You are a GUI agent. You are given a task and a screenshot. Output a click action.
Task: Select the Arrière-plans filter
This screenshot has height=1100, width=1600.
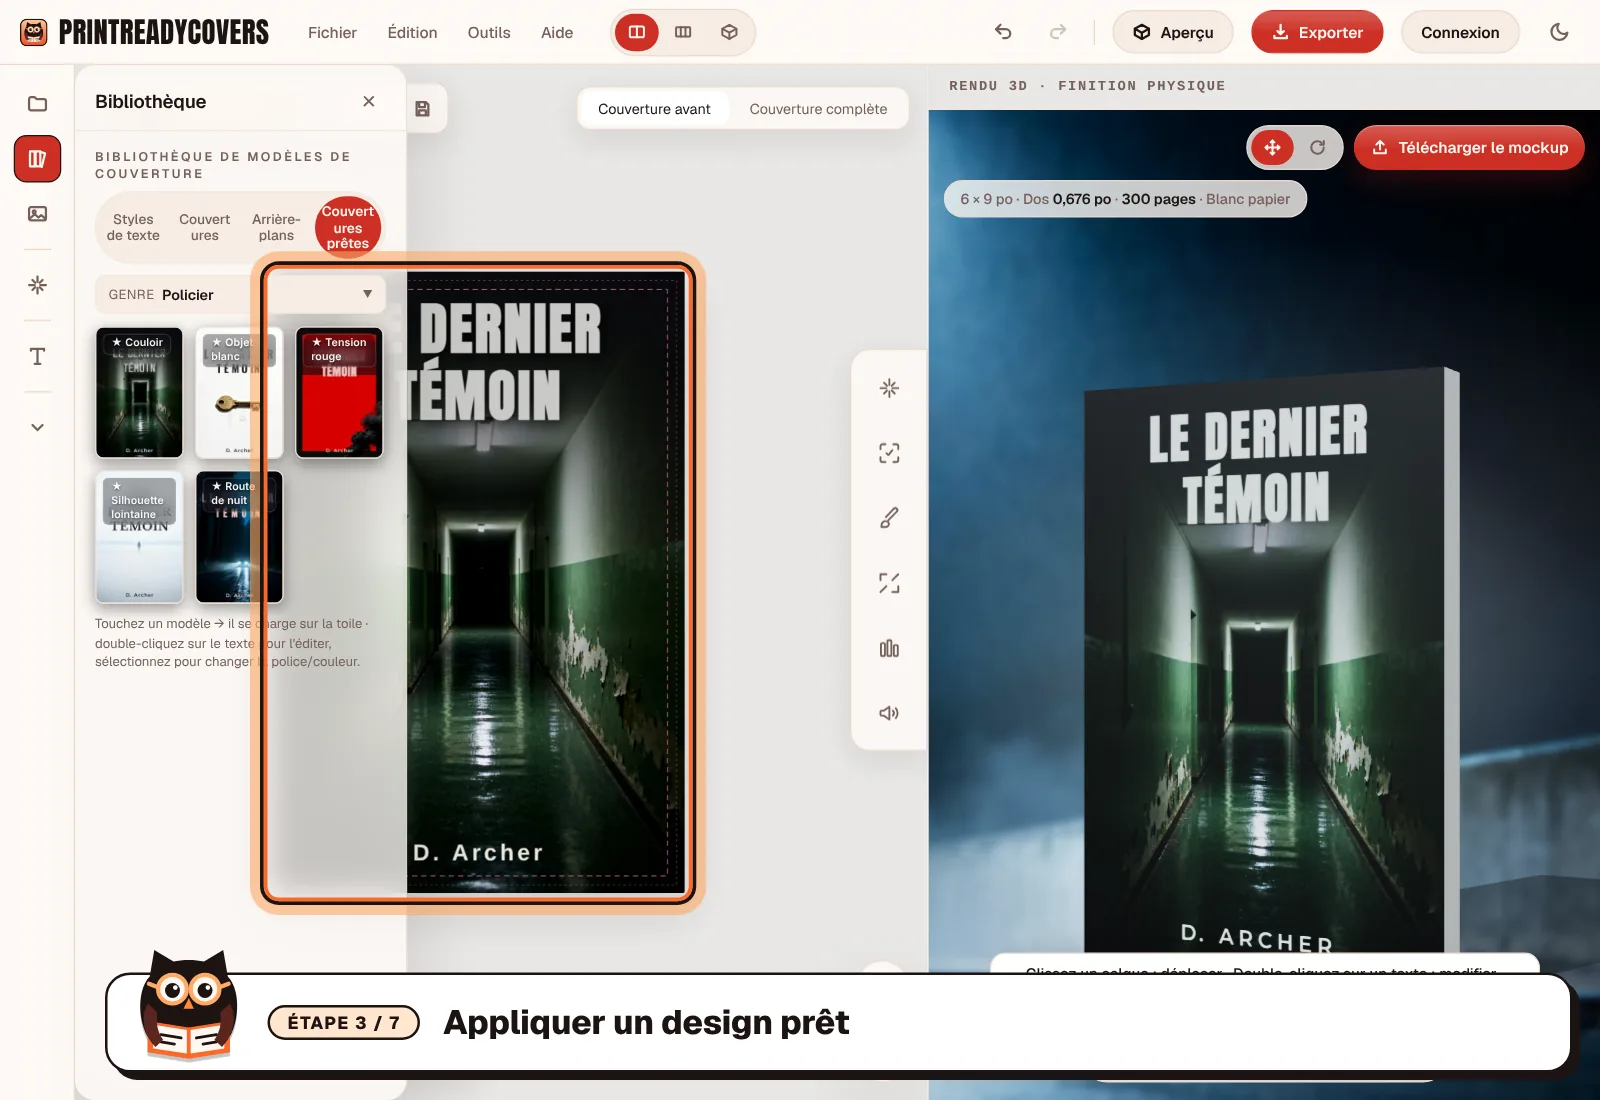[276, 227]
